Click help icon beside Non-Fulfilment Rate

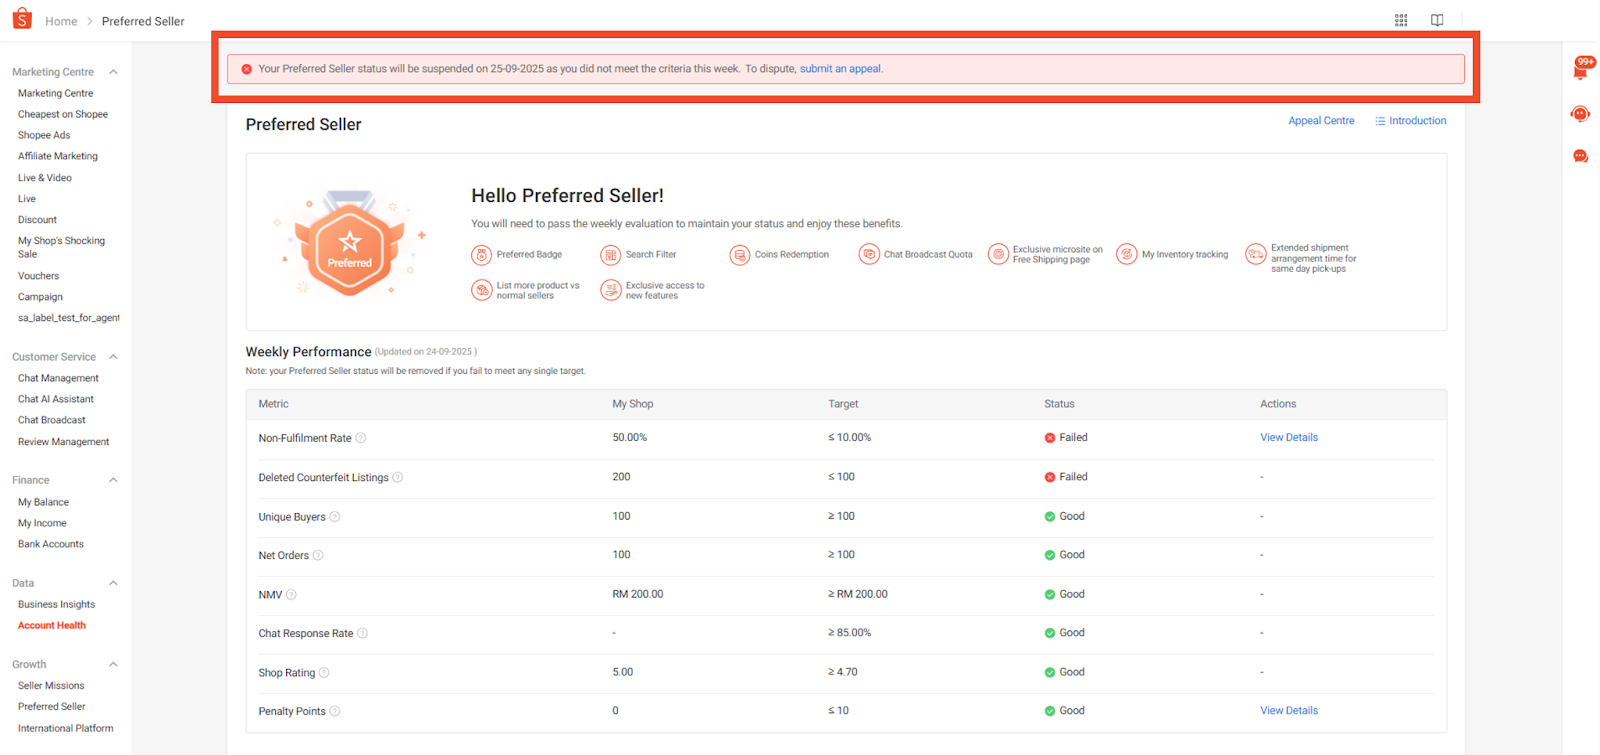tap(361, 438)
